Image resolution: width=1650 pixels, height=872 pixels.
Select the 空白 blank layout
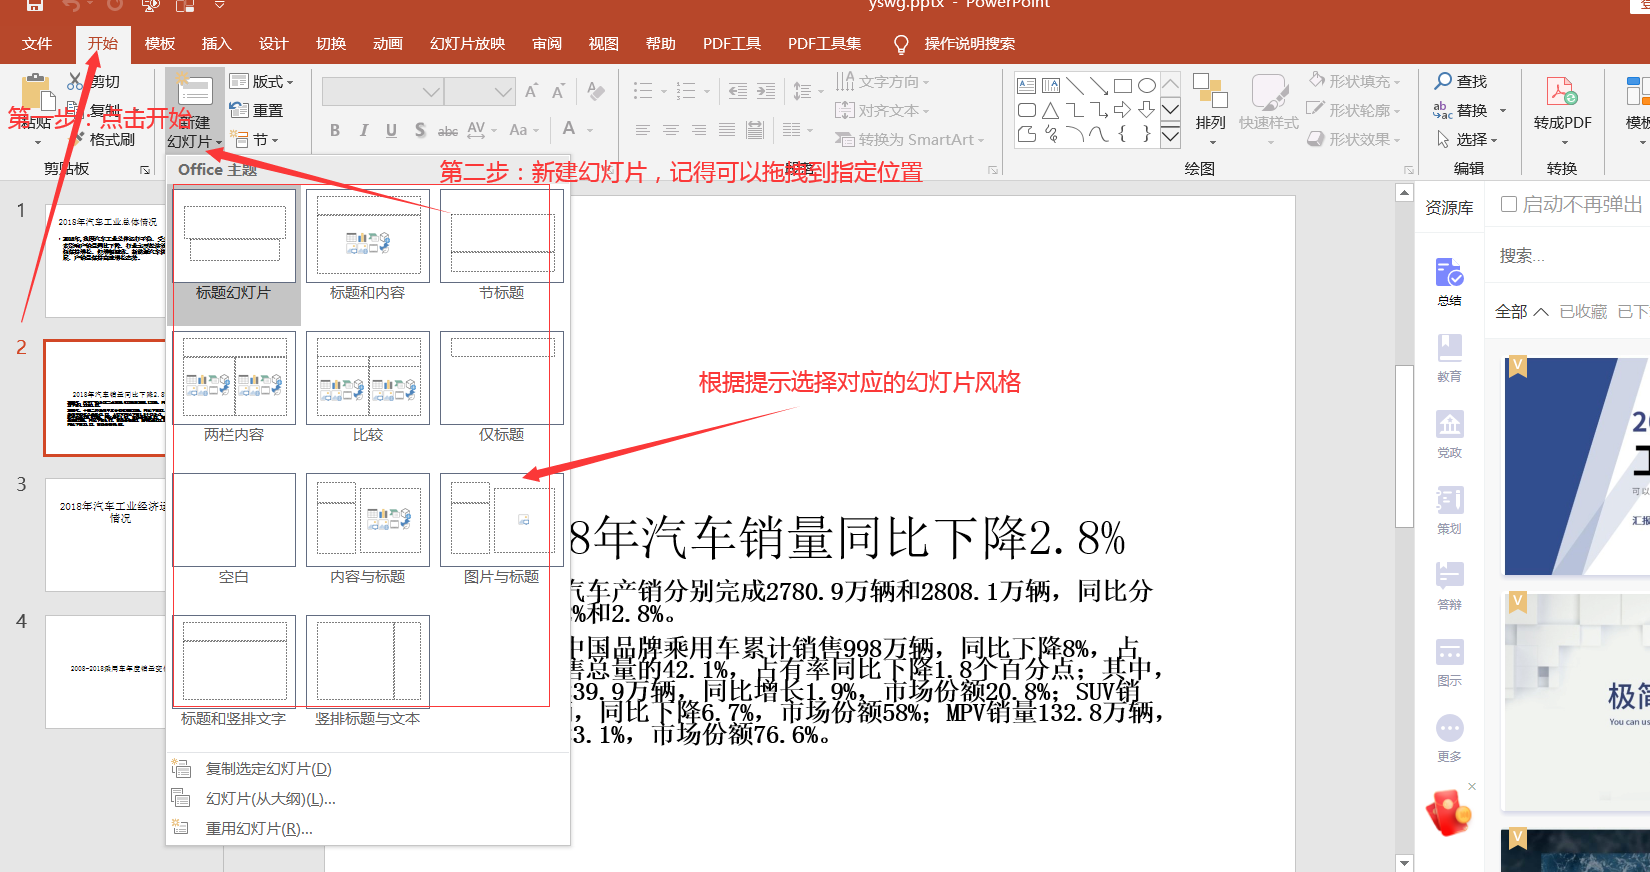click(x=234, y=520)
